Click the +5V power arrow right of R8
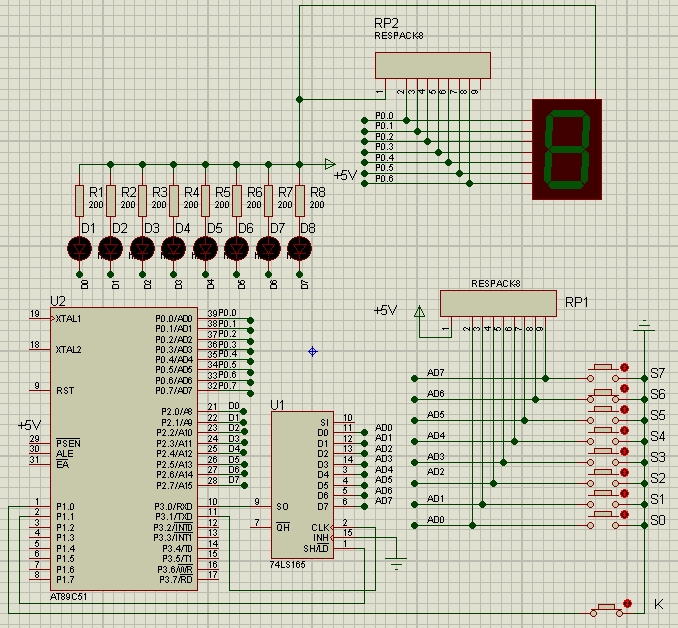 (330, 164)
